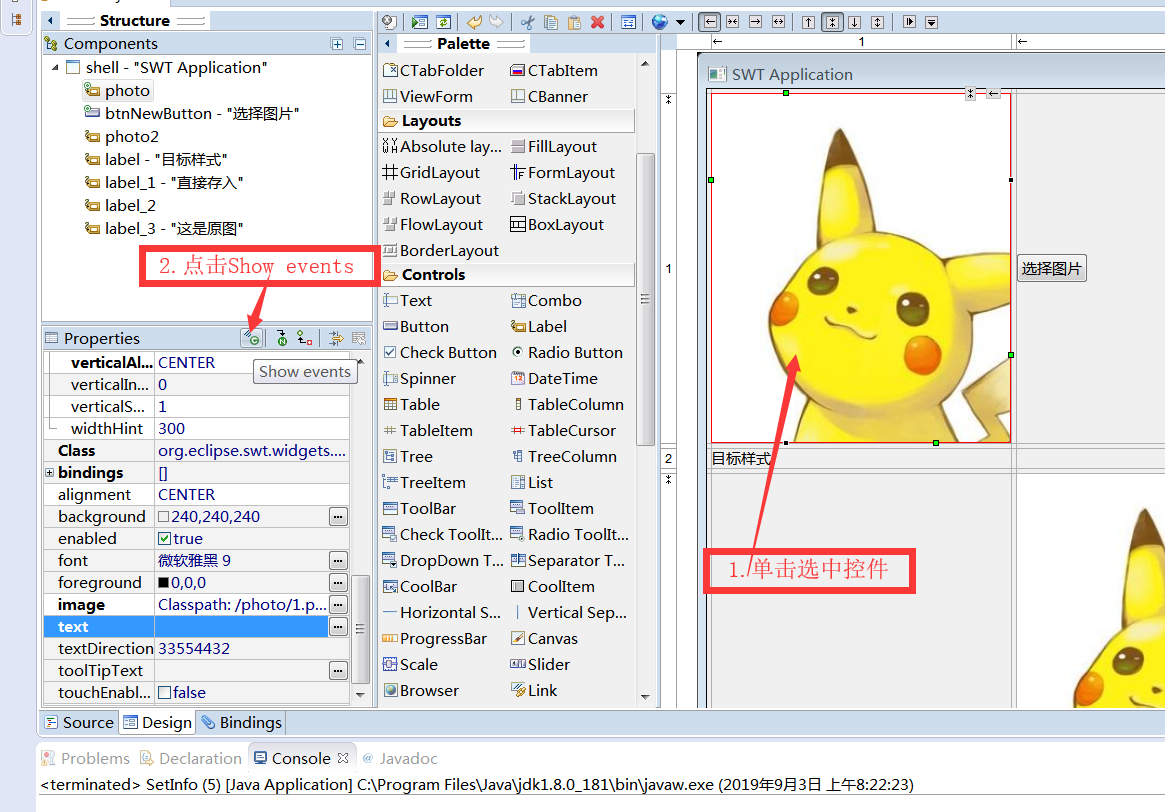This screenshot has height=812, width=1165.
Task: Click ellipsis button for background property
Action: coord(338,516)
